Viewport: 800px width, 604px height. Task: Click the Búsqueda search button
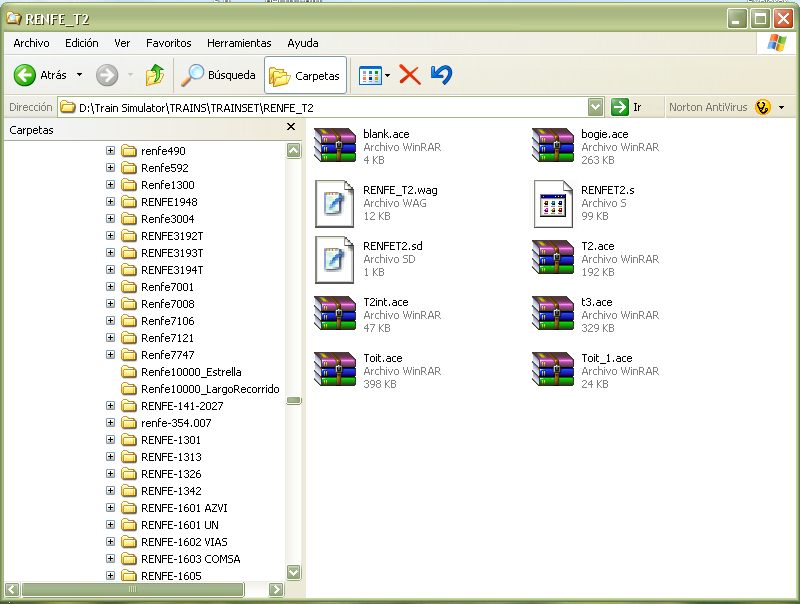pyautogui.click(x=217, y=75)
